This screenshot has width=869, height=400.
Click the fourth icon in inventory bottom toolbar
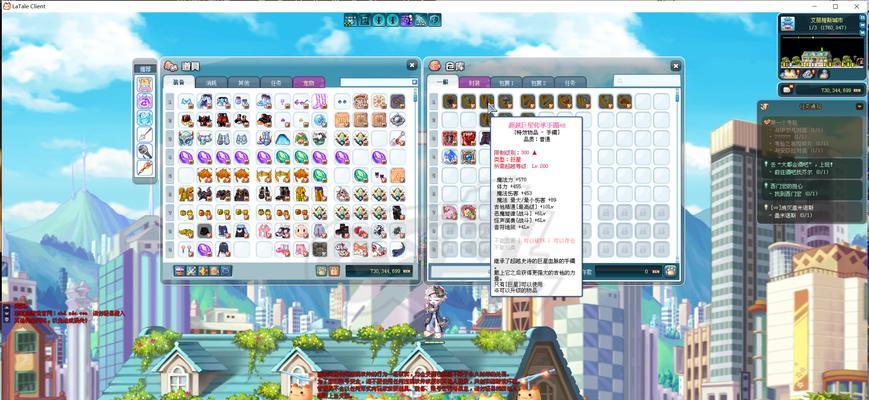coord(214,271)
